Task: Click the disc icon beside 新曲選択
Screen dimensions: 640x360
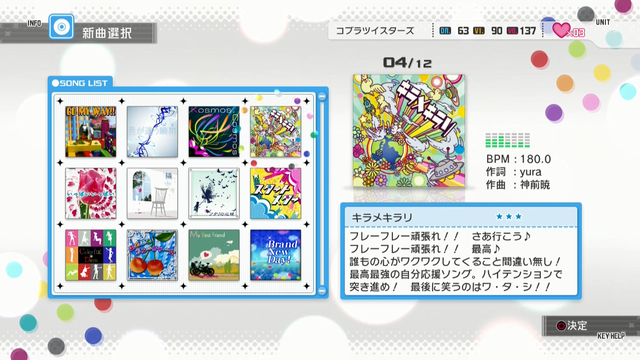Action: click(61, 27)
